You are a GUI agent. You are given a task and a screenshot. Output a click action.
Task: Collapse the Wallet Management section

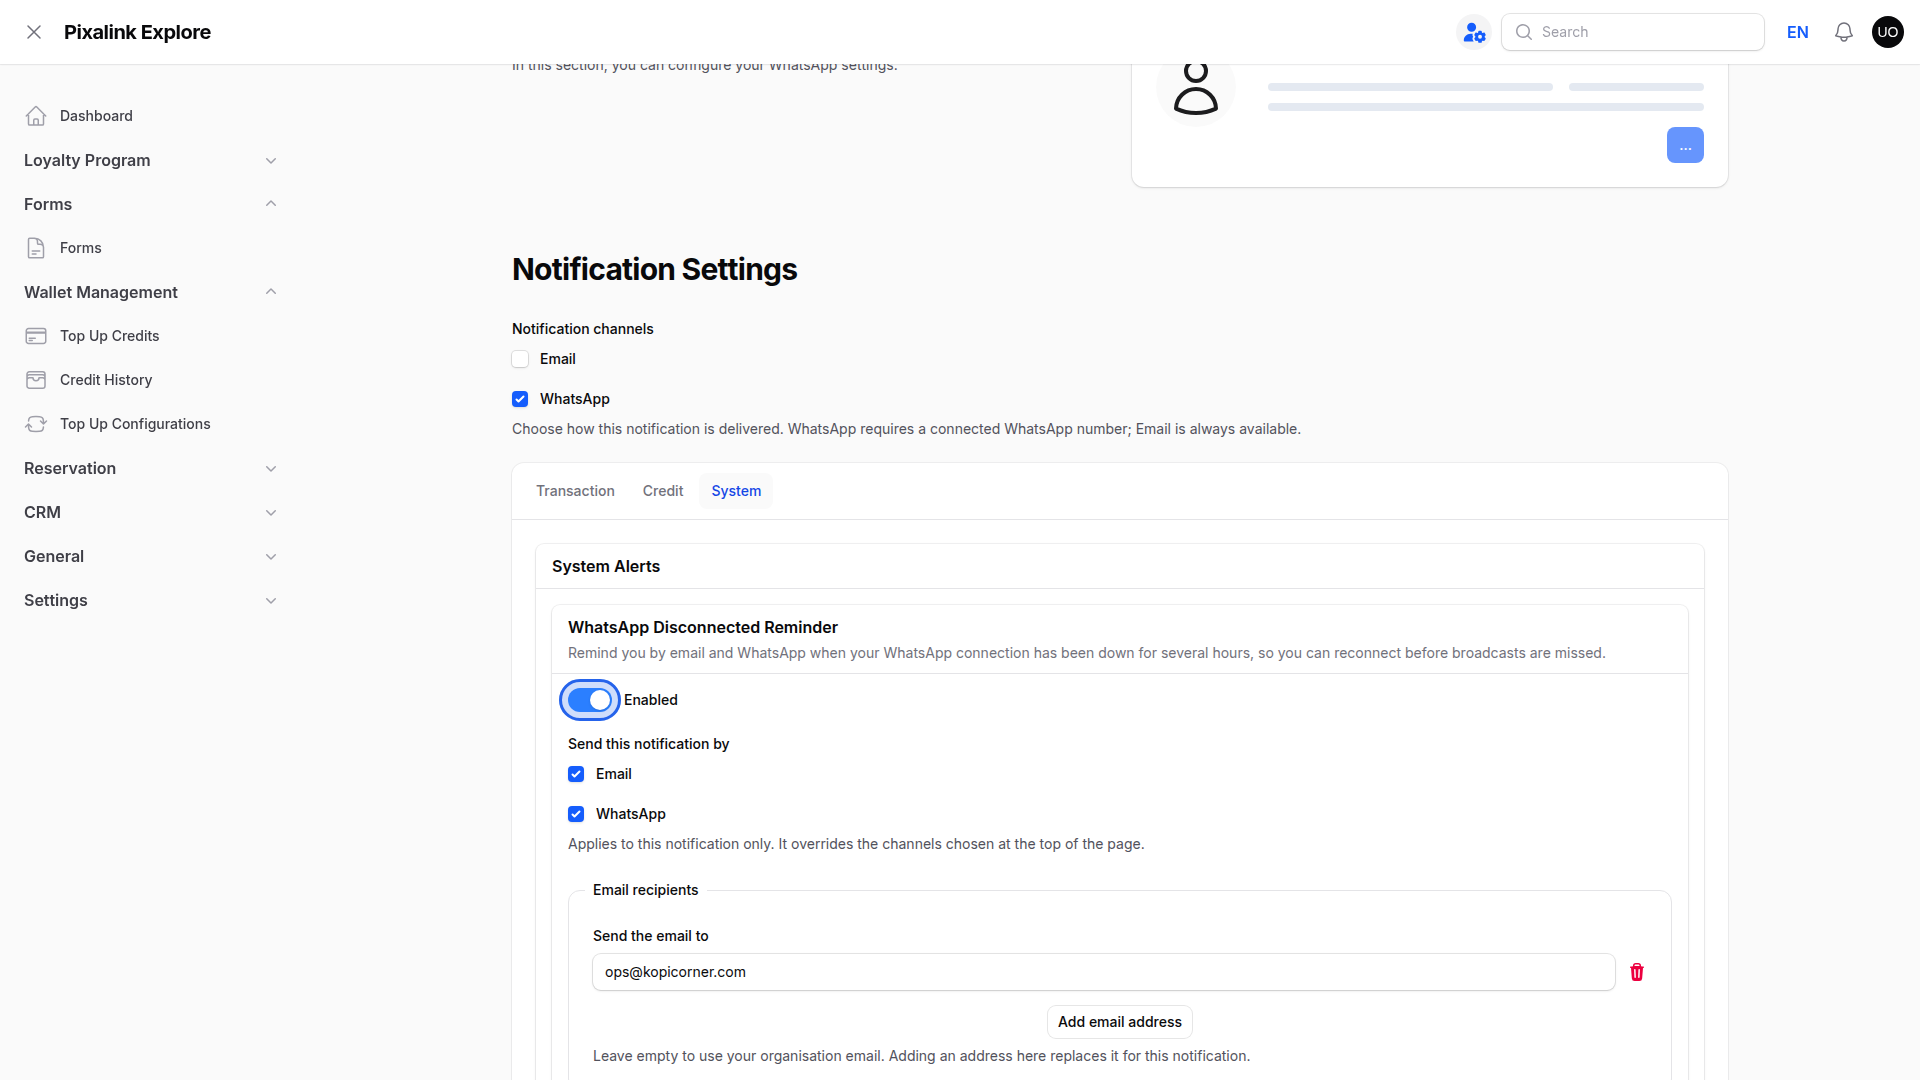[x=150, y=292]
